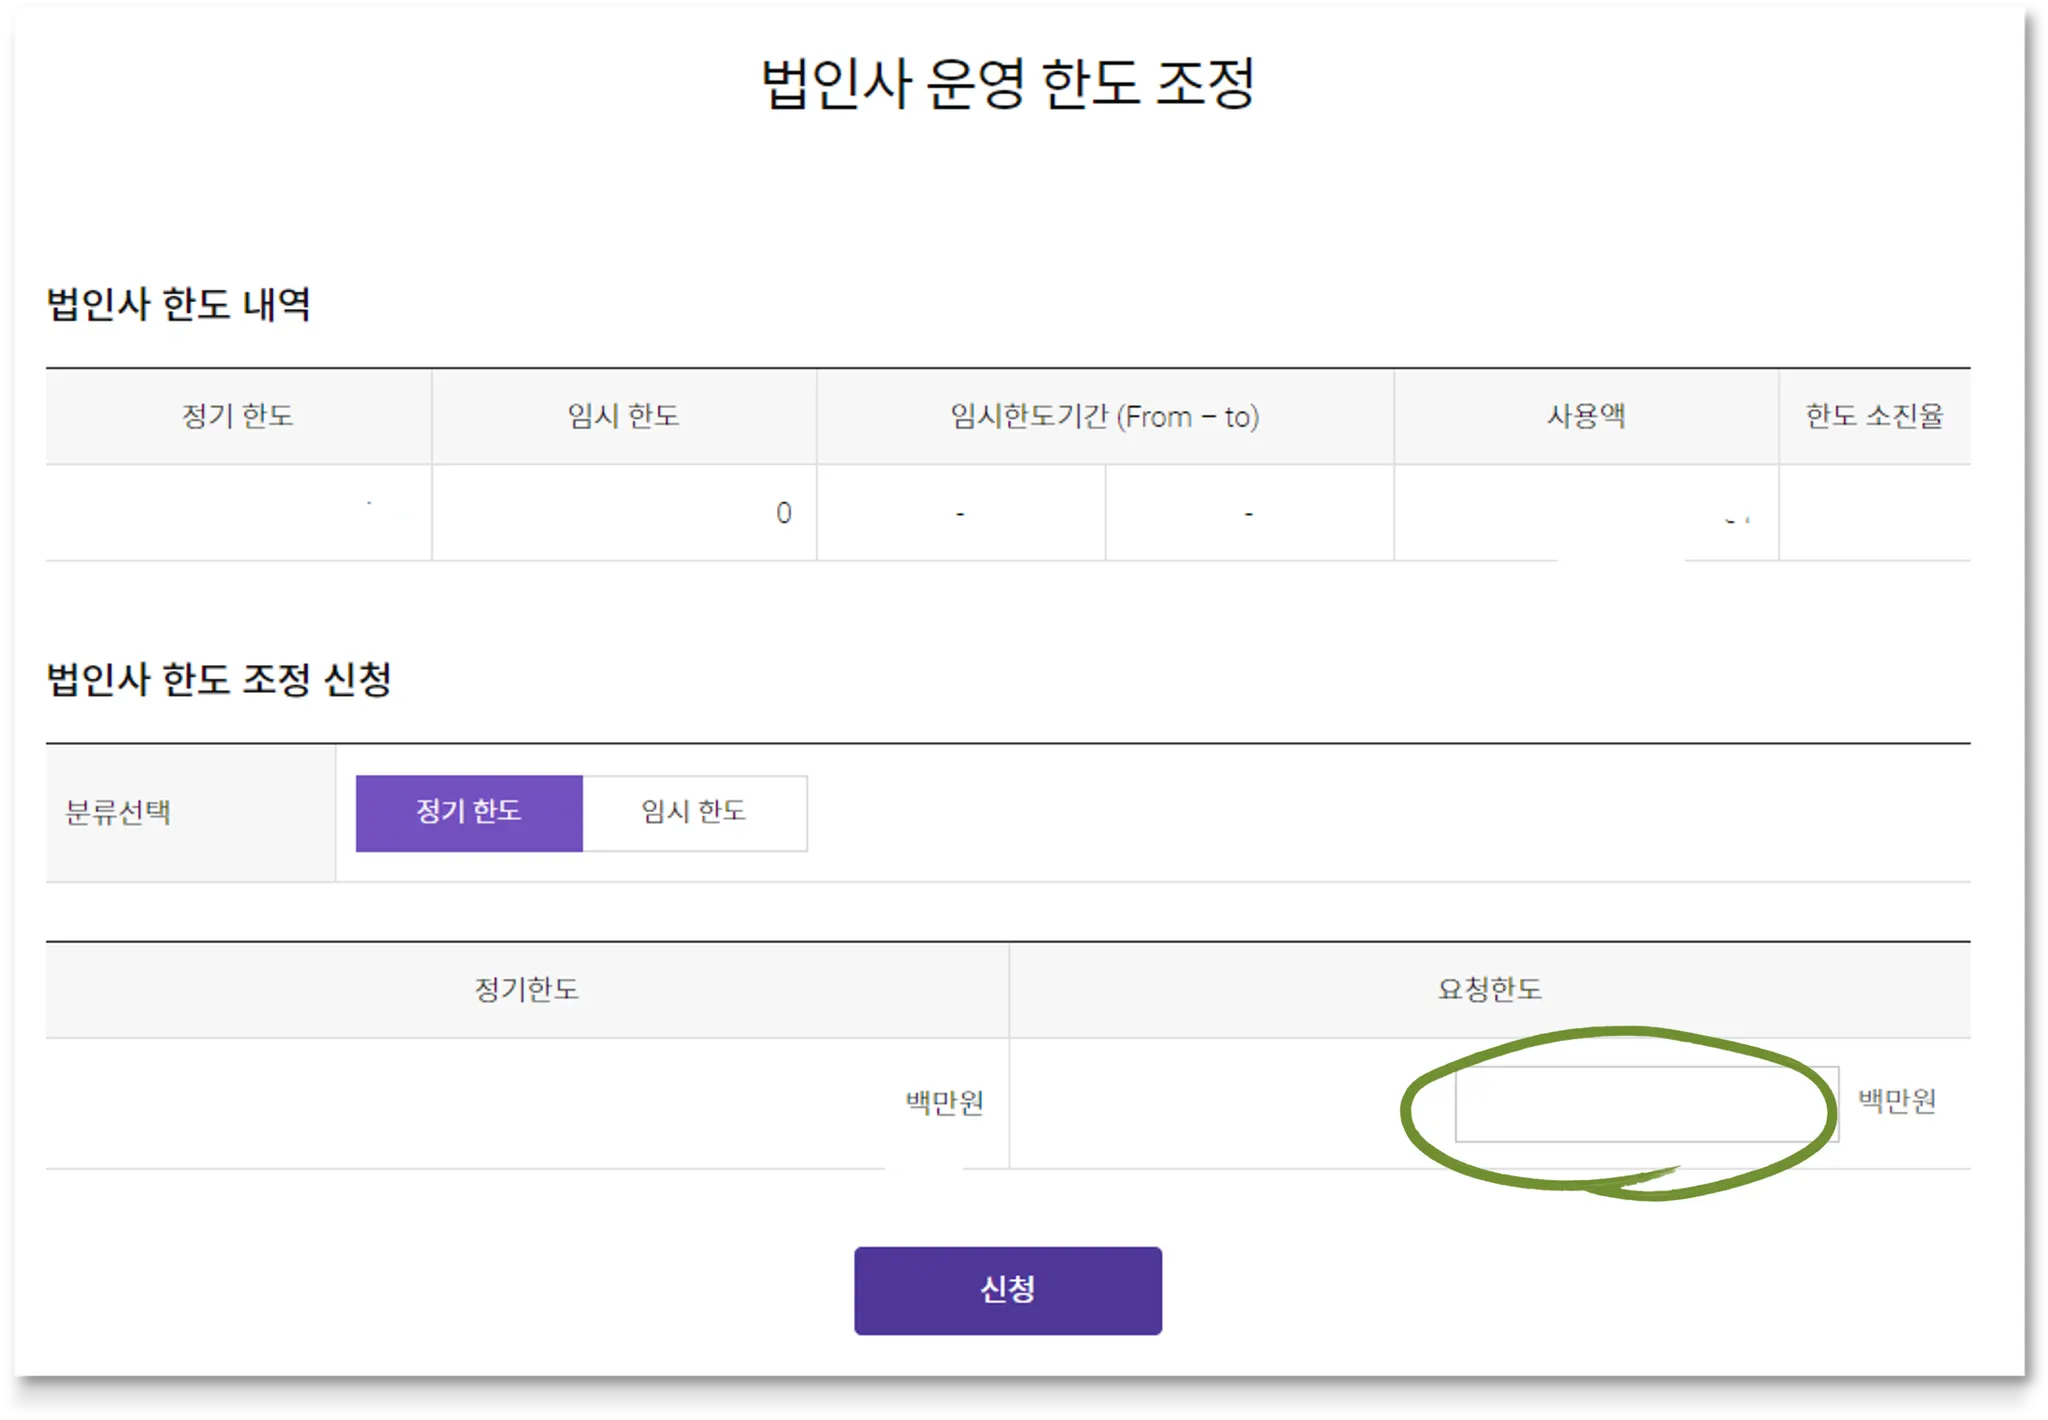Image resolution: width=2048 pixels, height=1420 pixels.
Task: Click the 정기 한도 table column header
Action: point(238,416)
